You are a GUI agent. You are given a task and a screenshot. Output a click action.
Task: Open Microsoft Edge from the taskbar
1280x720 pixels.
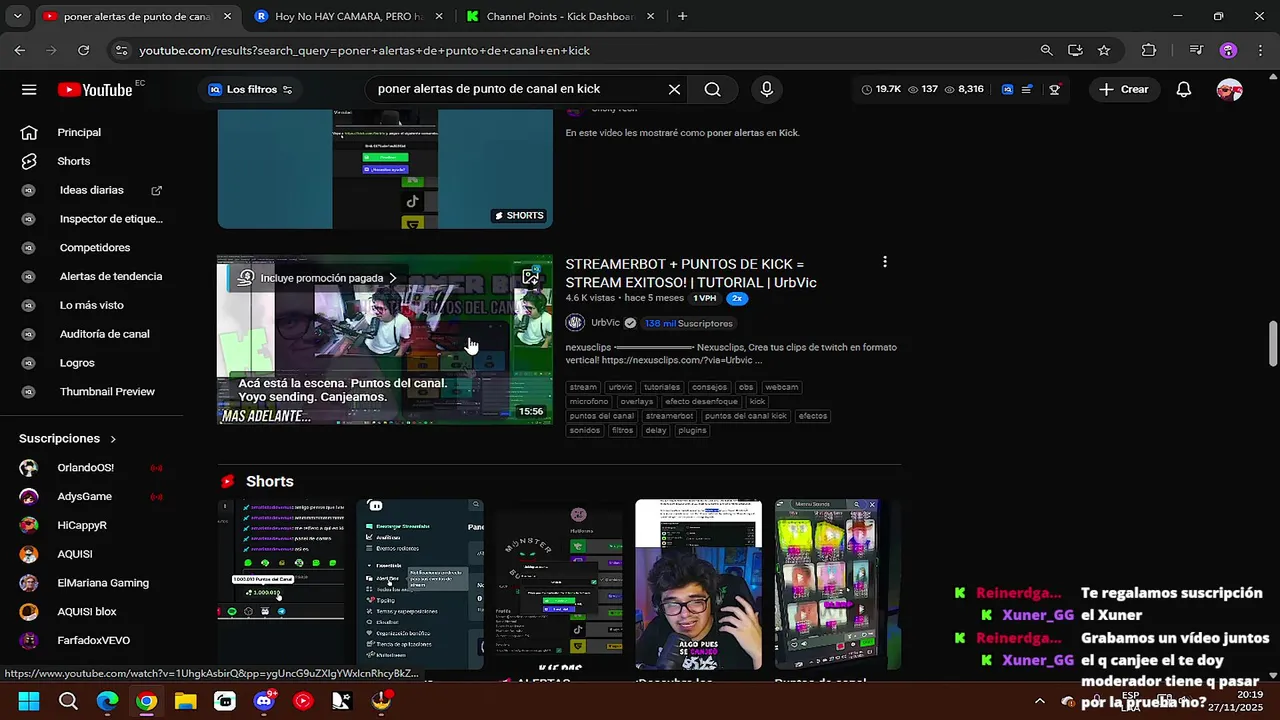pyautogui.click(x=107, y=701)
